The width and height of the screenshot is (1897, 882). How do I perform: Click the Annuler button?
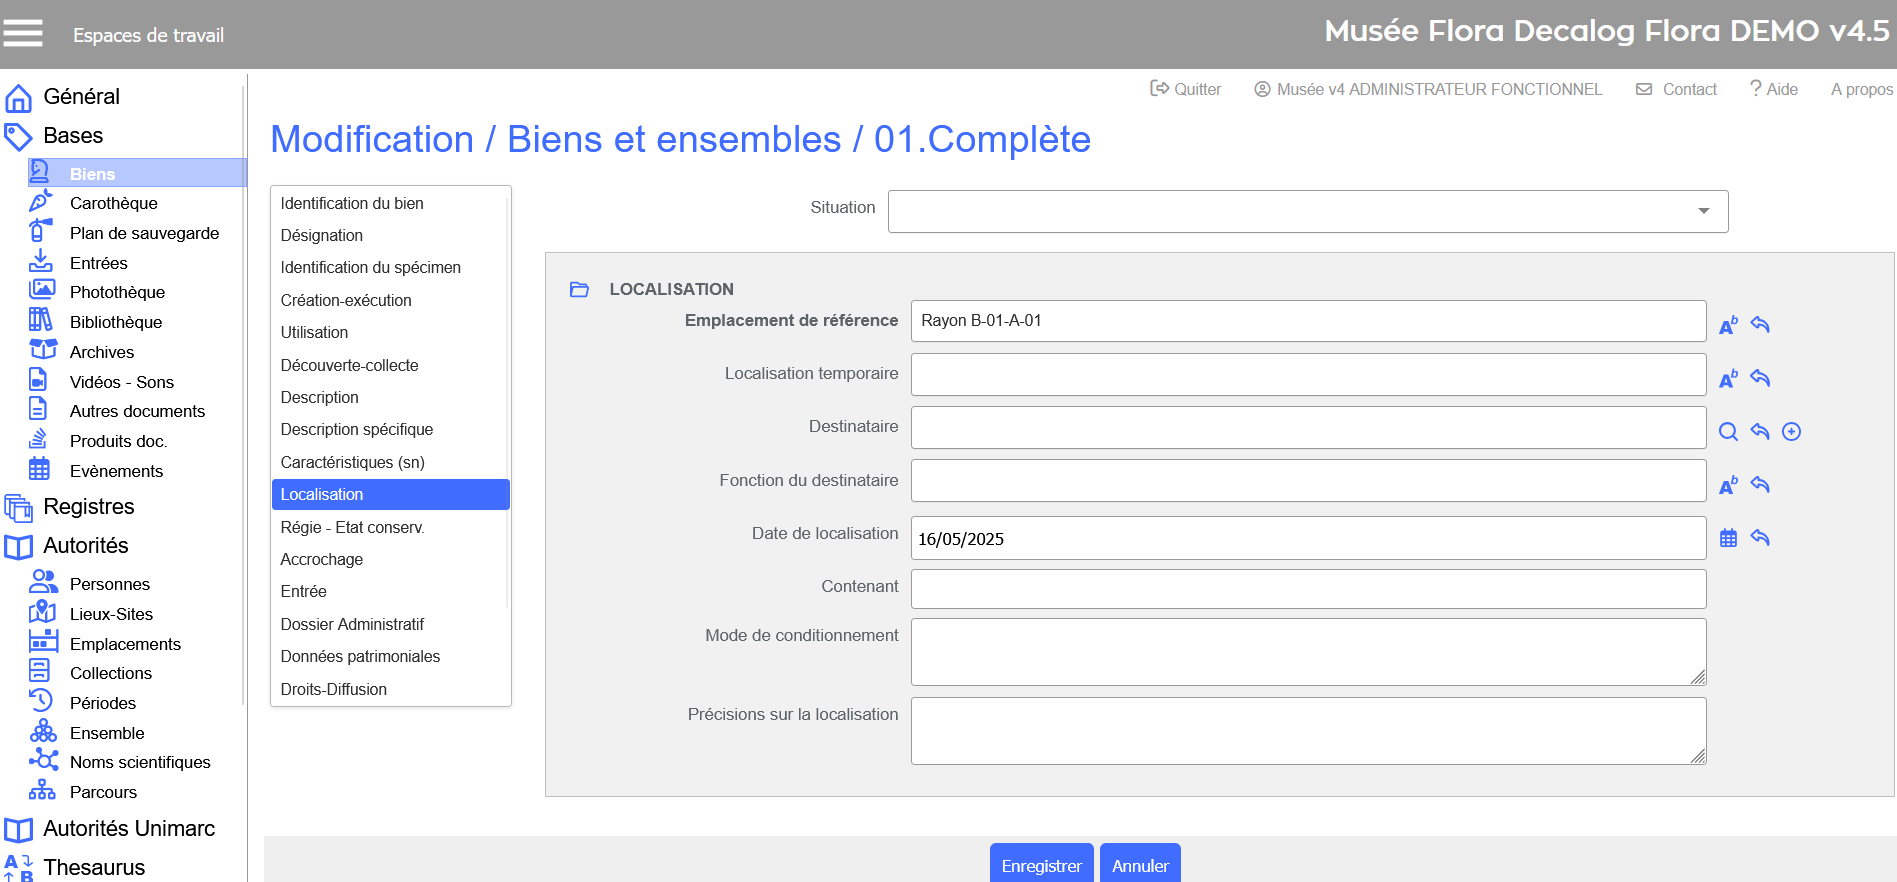(x=1140, y=865)
